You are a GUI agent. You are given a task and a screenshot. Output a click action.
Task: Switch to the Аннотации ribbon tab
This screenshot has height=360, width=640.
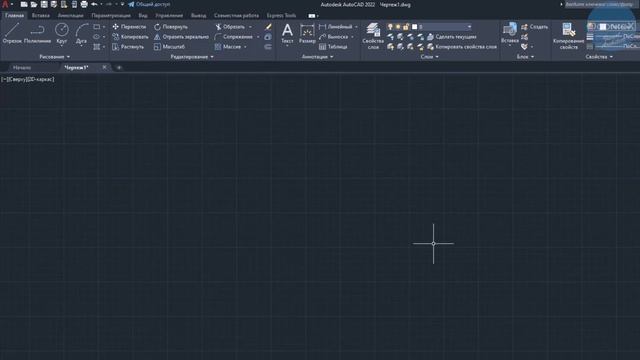coord(70,16)
